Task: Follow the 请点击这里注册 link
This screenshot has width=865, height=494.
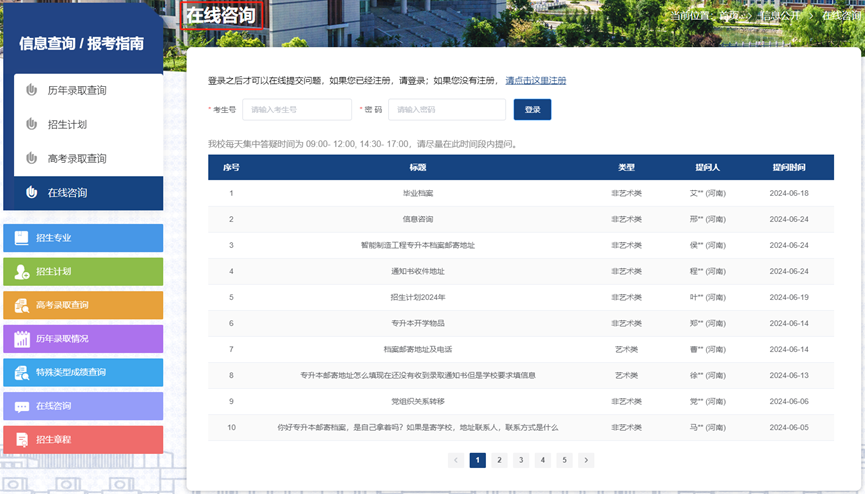Action: [x=535, y=80]
